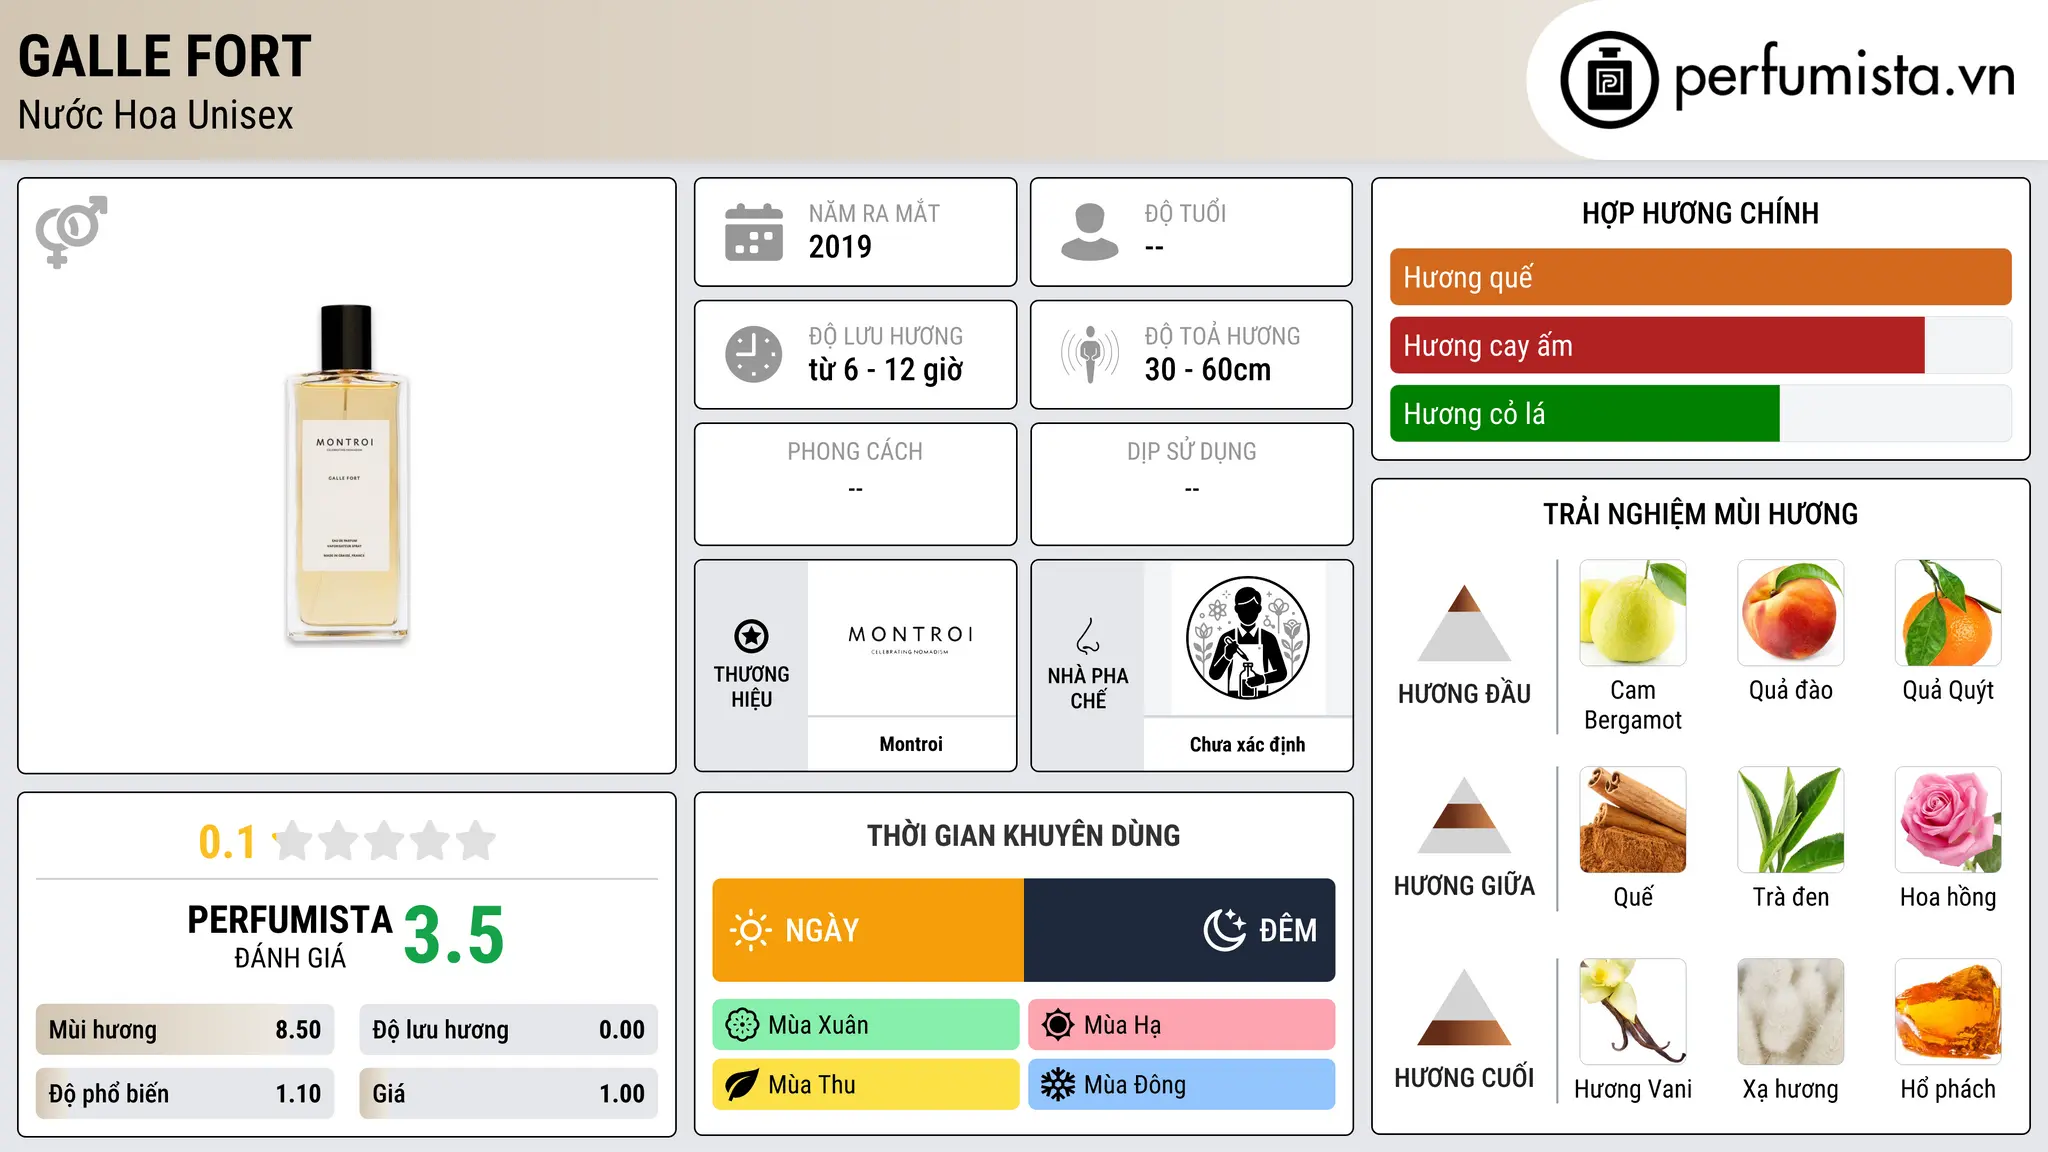Click the từ 6 - 12 giờ longevity value
This screenshot has height=1152, width=2048.
pos(886,370)
